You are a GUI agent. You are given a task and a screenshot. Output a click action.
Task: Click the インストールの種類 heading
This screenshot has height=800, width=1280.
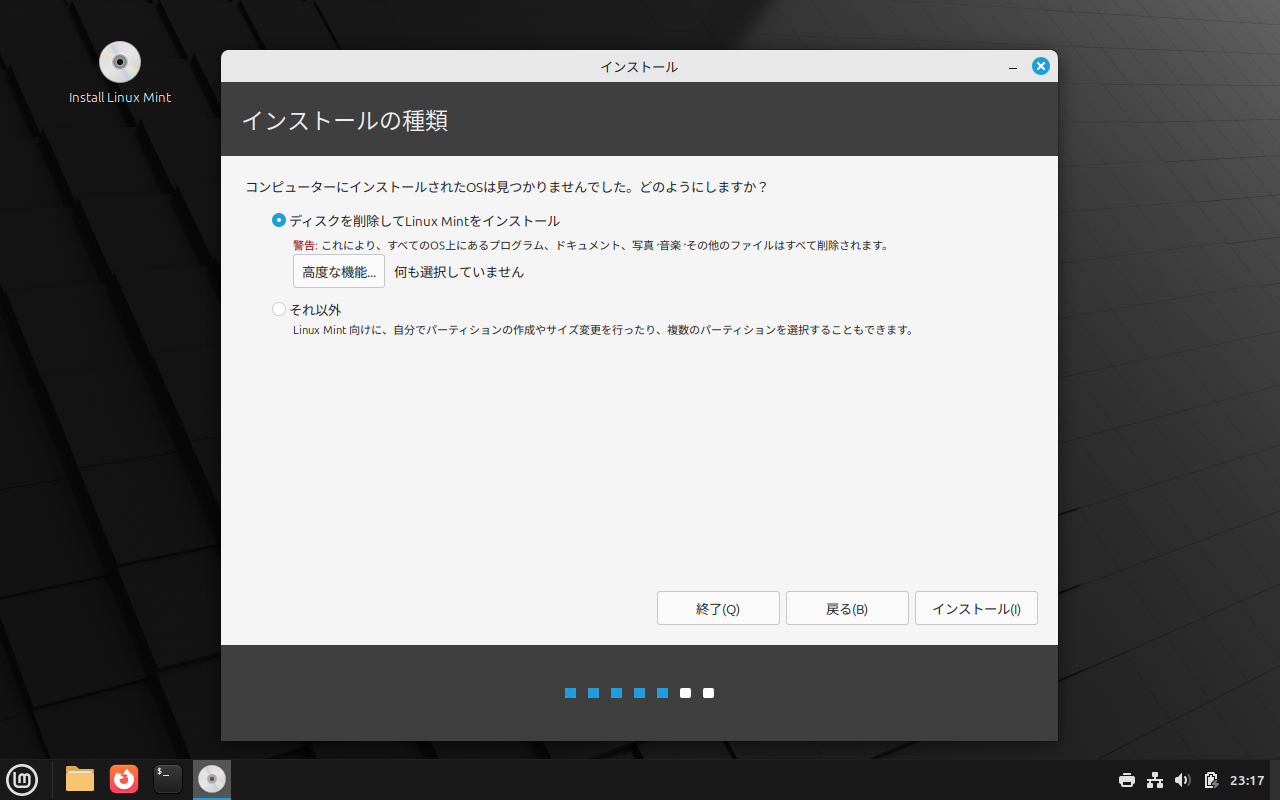[345, 121]
